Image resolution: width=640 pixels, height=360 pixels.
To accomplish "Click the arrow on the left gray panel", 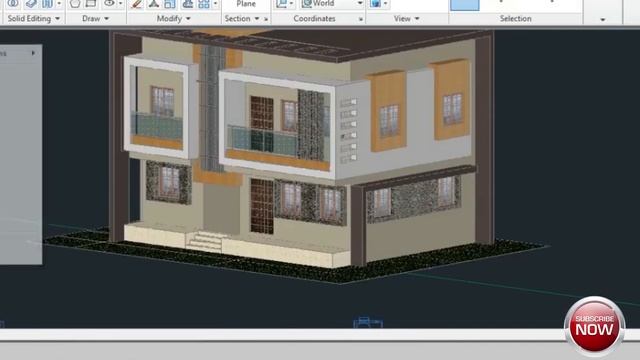I will [x=33, y=53].
